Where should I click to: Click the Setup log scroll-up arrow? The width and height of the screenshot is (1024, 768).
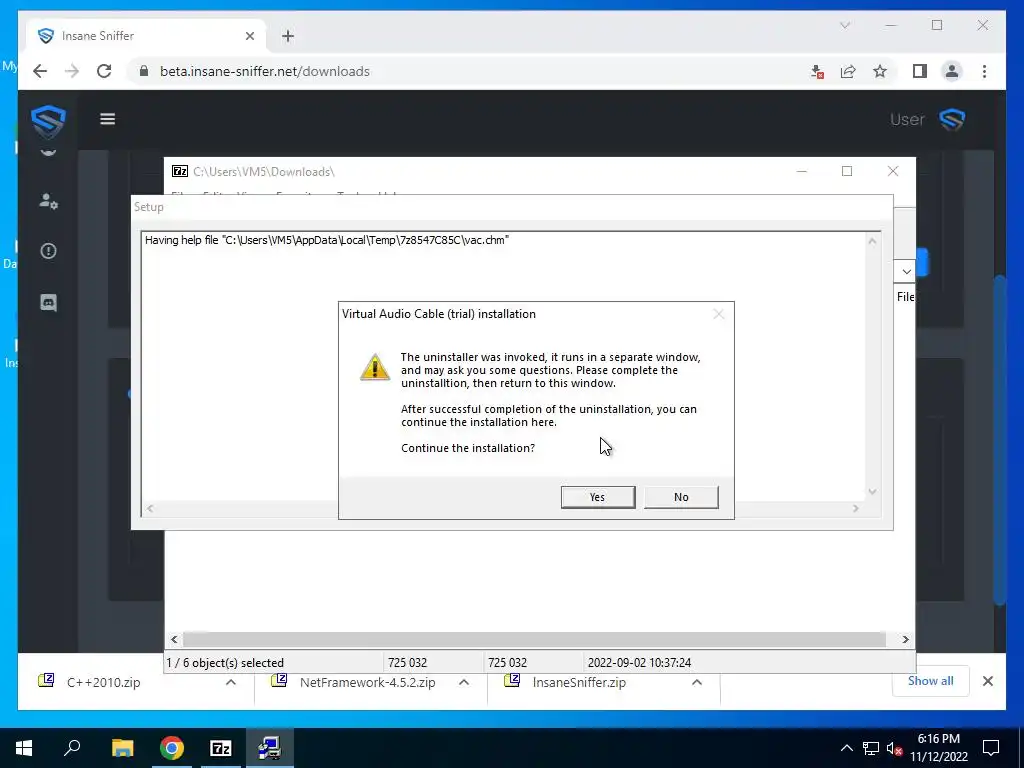(872, 241)
